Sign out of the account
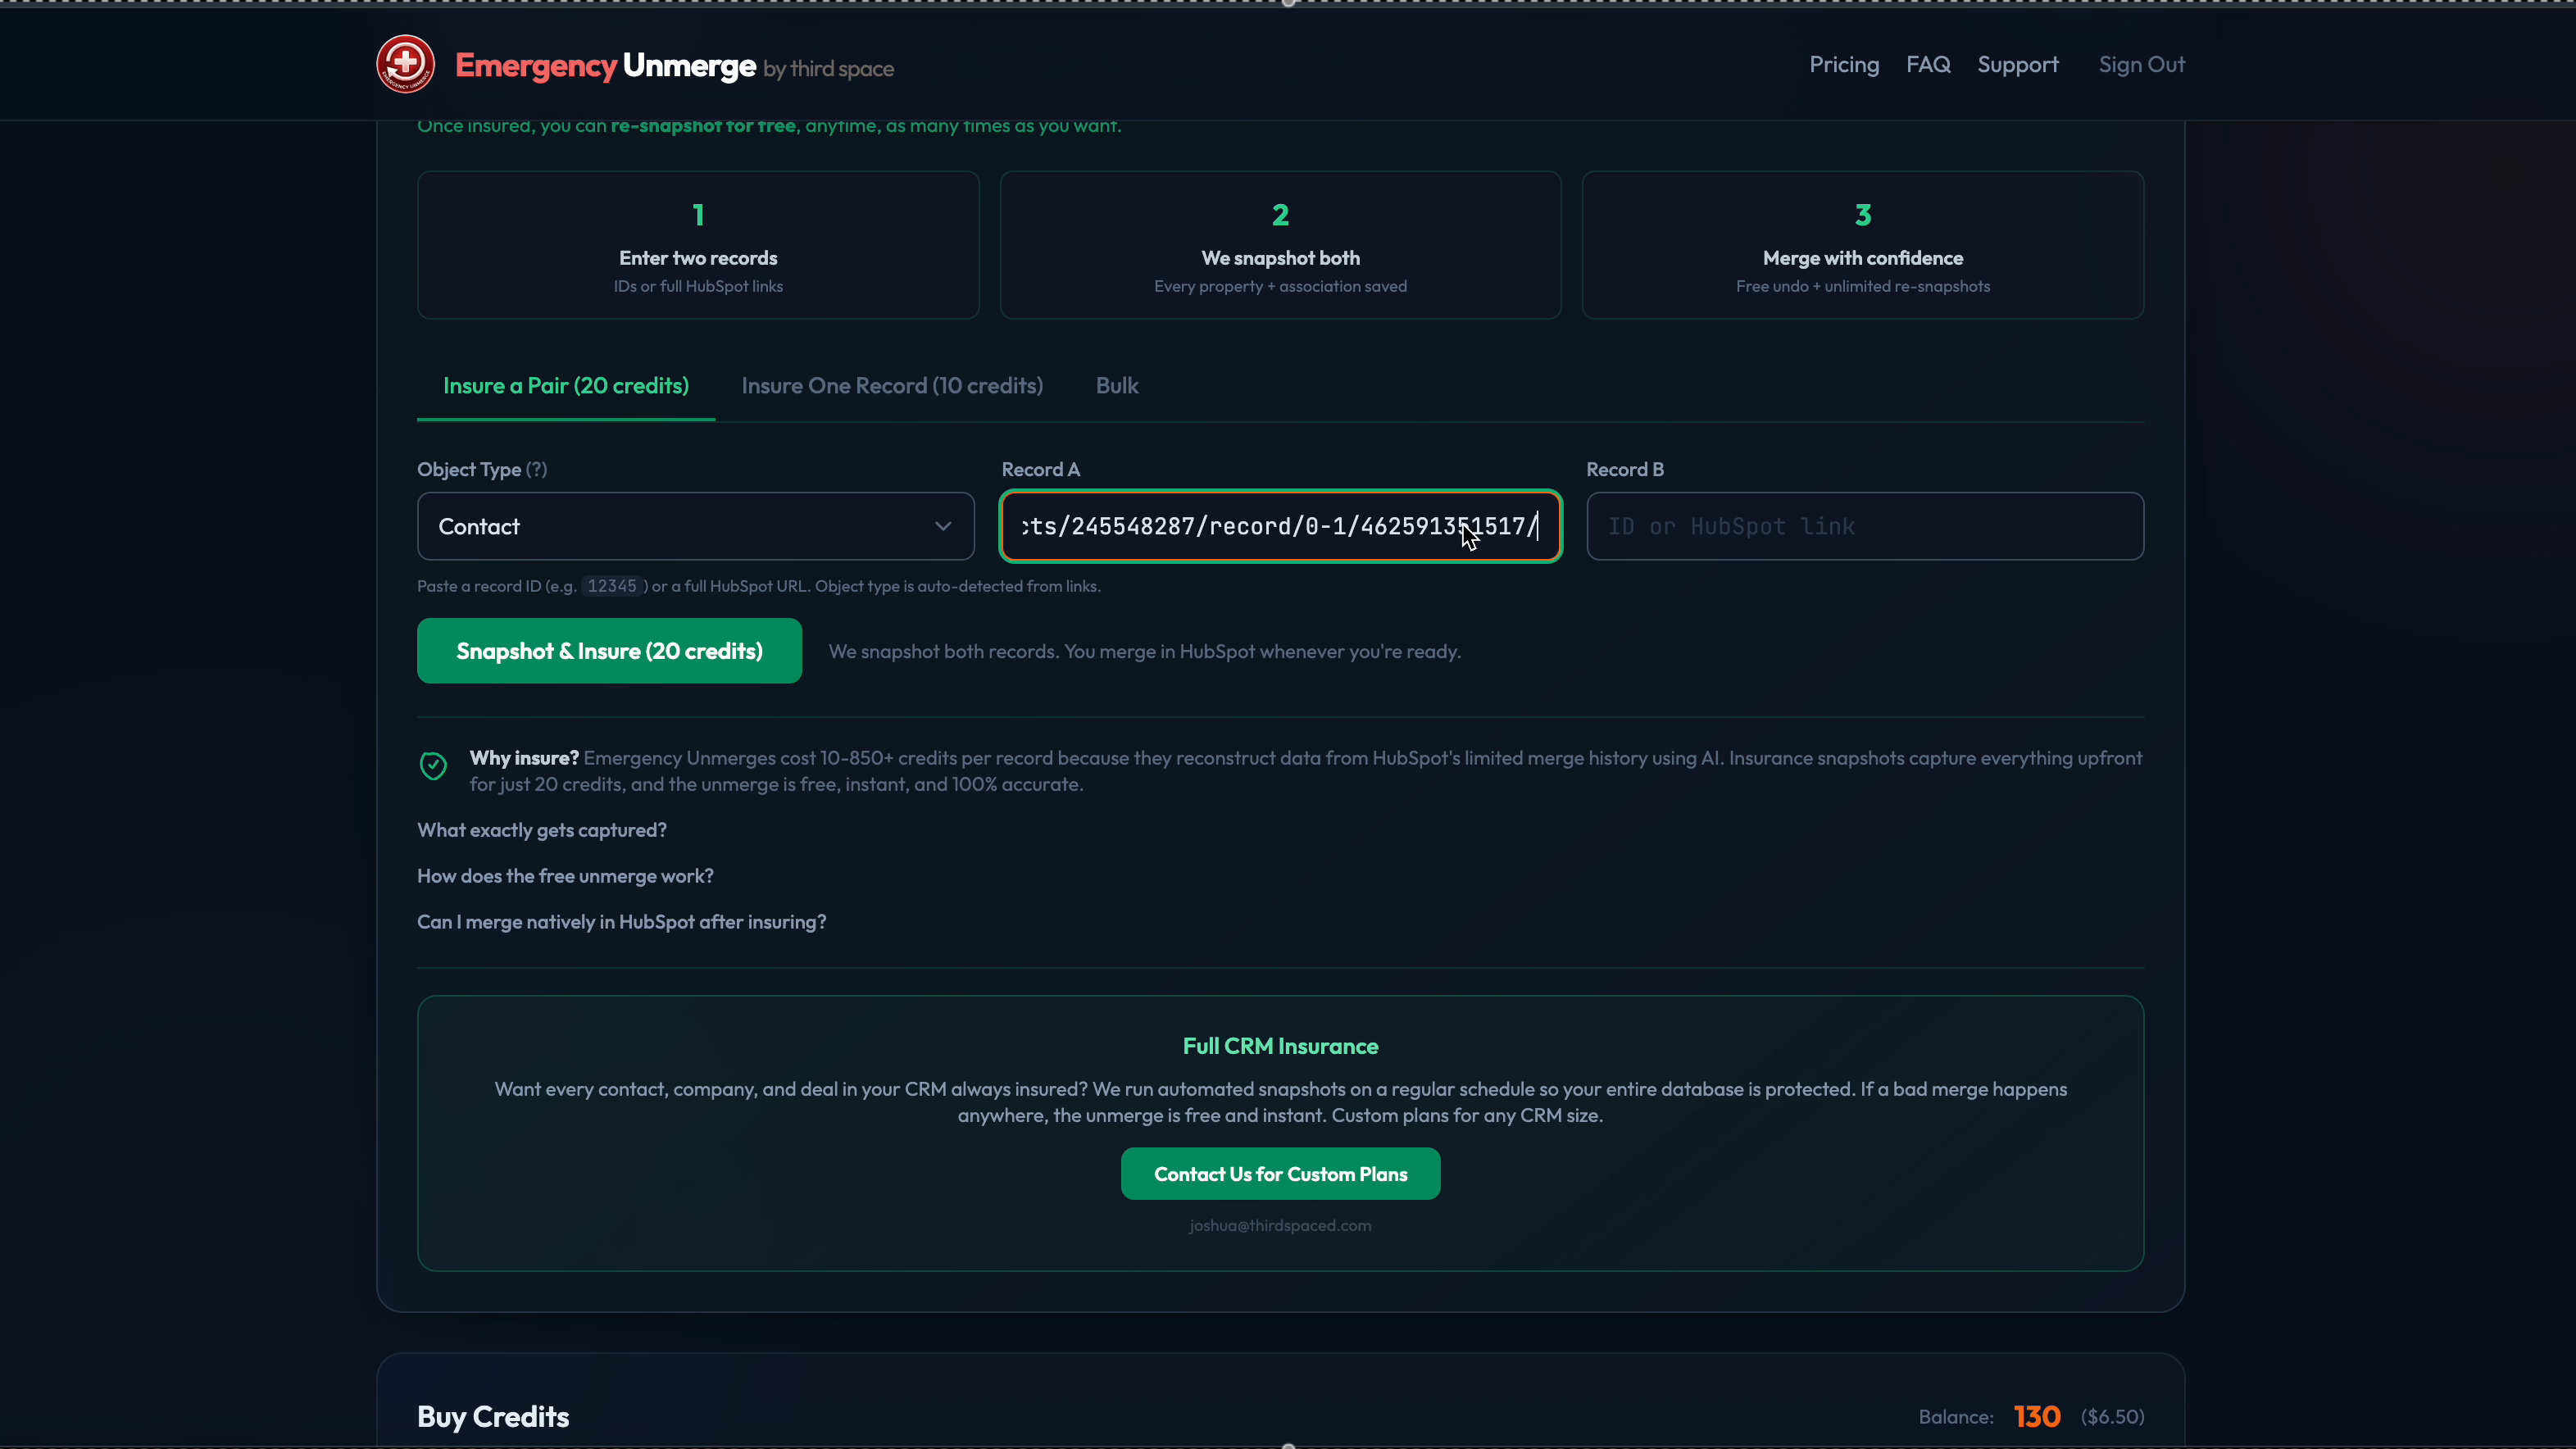This screenshot has width=2576, height=1449. pos(2141,64)
